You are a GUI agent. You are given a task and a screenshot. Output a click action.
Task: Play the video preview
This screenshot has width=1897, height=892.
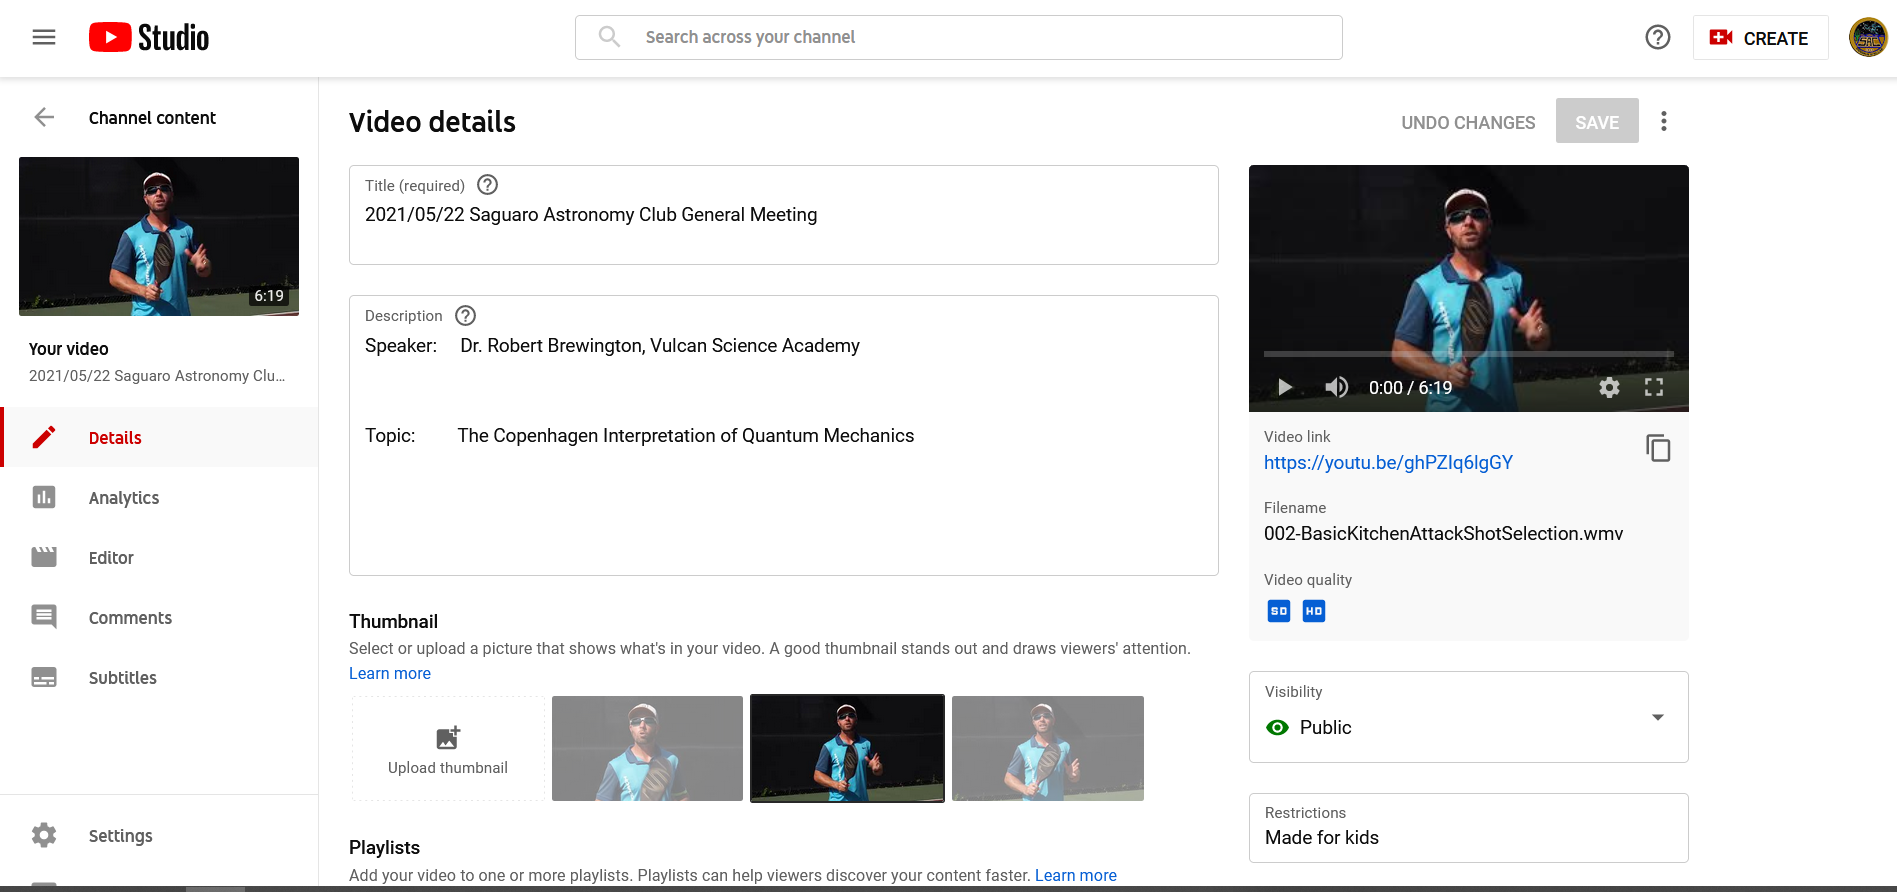click(1285, 387)
